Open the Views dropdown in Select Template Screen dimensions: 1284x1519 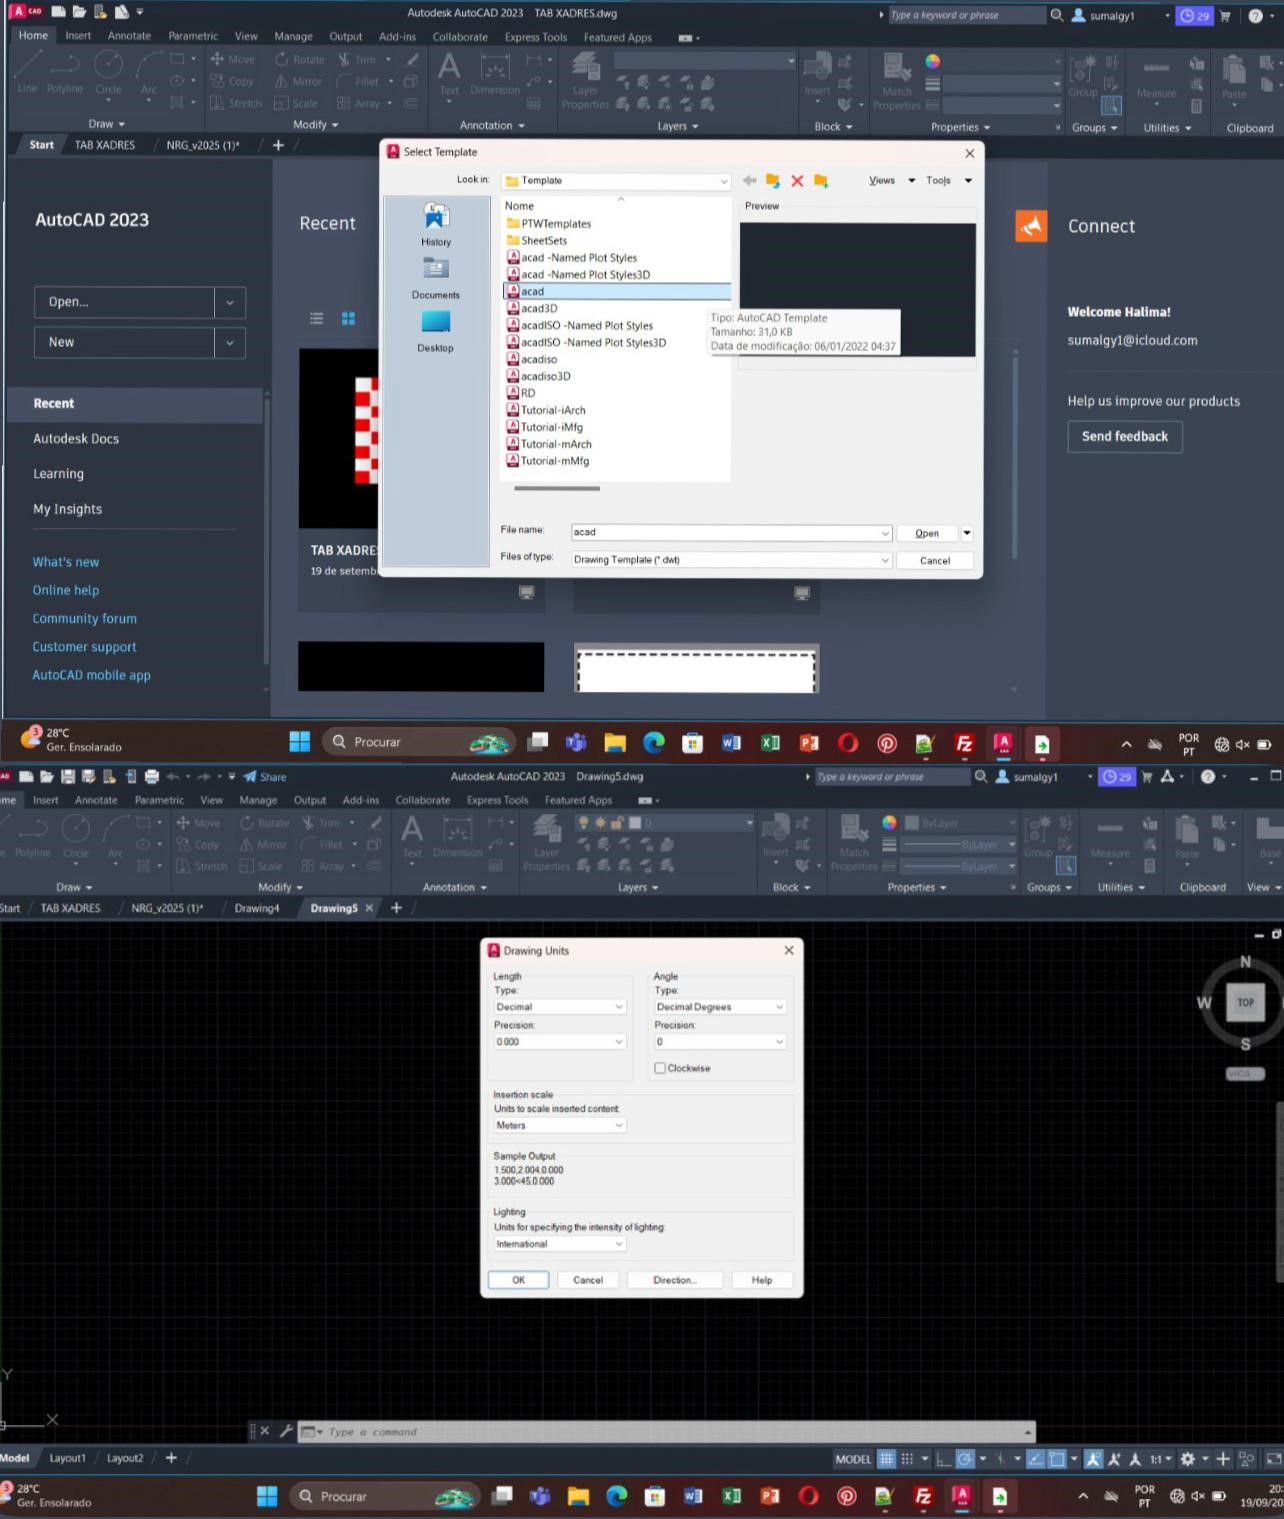892,181
